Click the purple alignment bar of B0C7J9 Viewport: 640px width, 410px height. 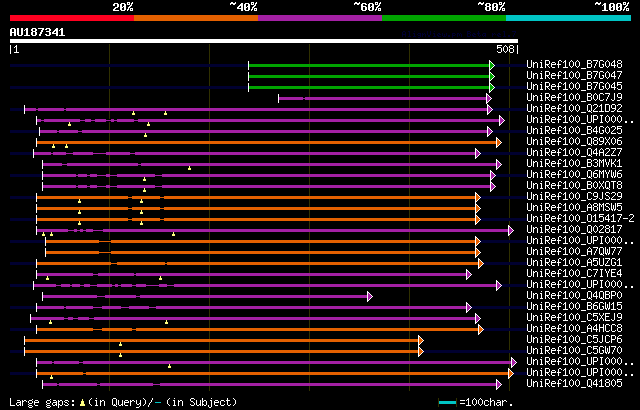pyautogui.click(x=382, y=98)
